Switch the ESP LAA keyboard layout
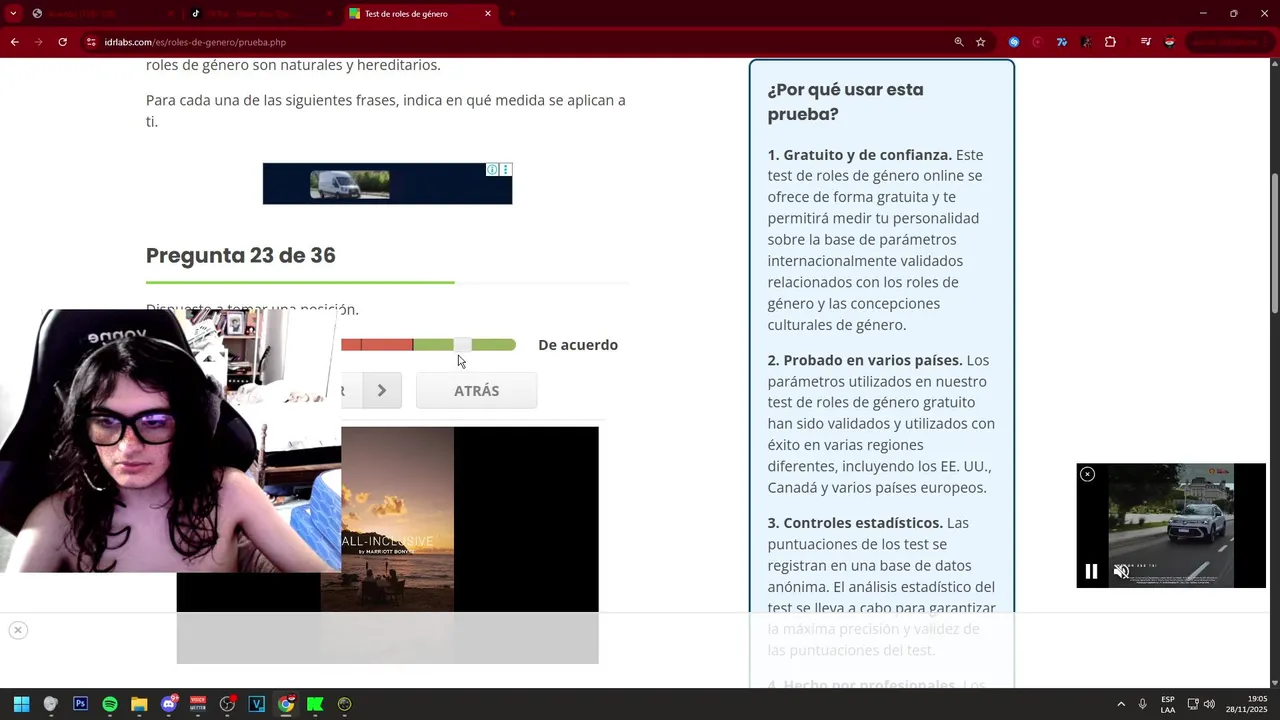The height and width of the screenshot is (720, 1280). (1168, 704)
